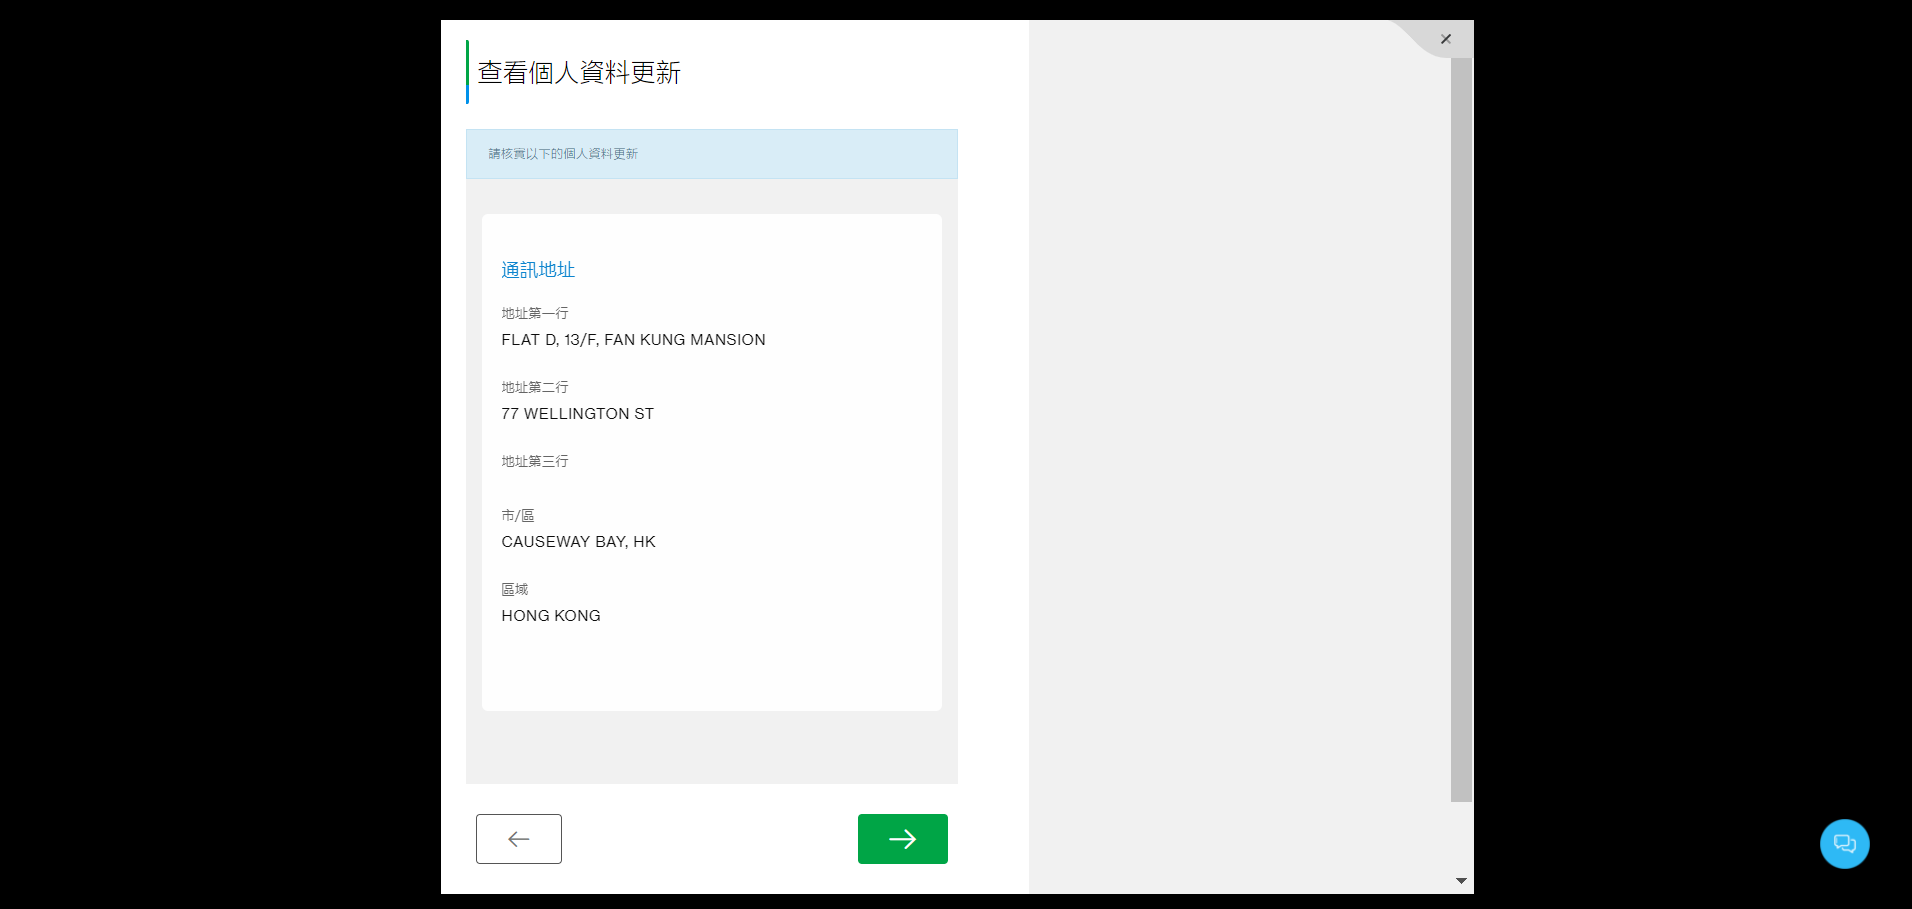The width and height of the screenshot is (1912, 909).
Task: Click the 地址第一行 label
Action: 533,312
